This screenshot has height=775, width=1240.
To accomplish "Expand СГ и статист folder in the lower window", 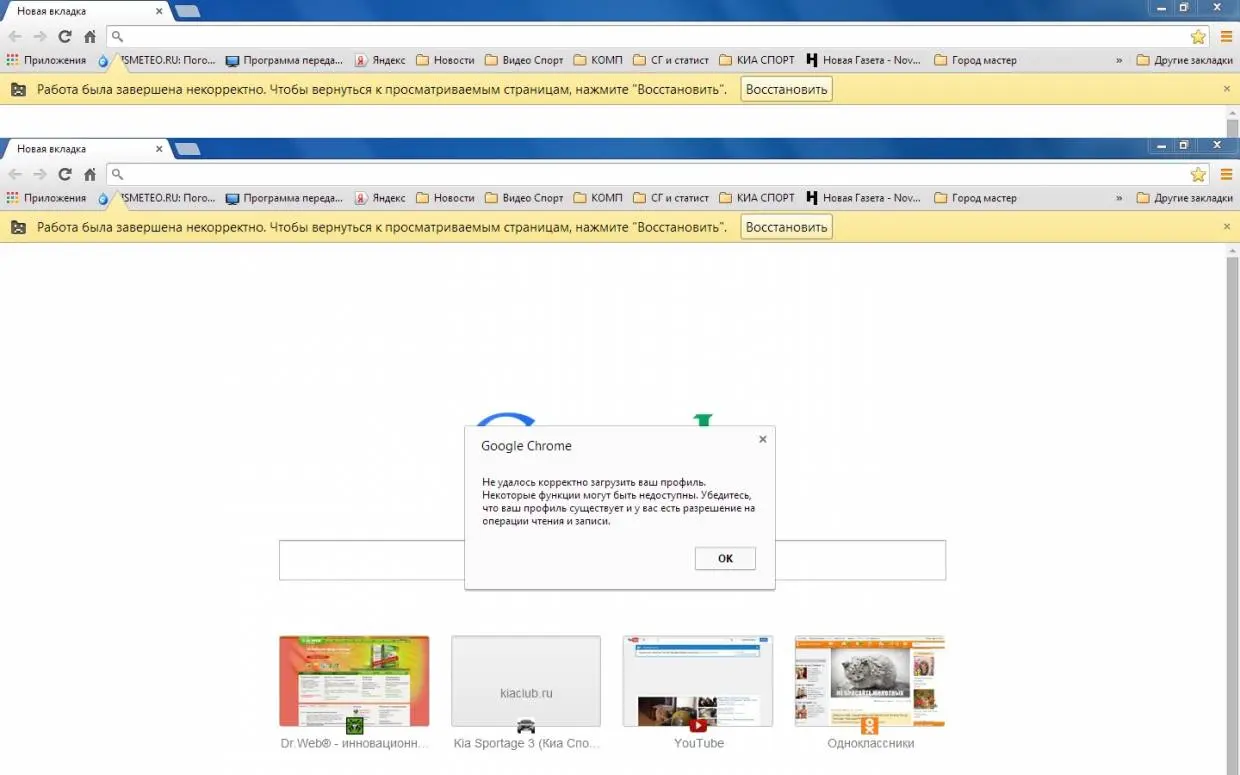I will click(671, 198).
